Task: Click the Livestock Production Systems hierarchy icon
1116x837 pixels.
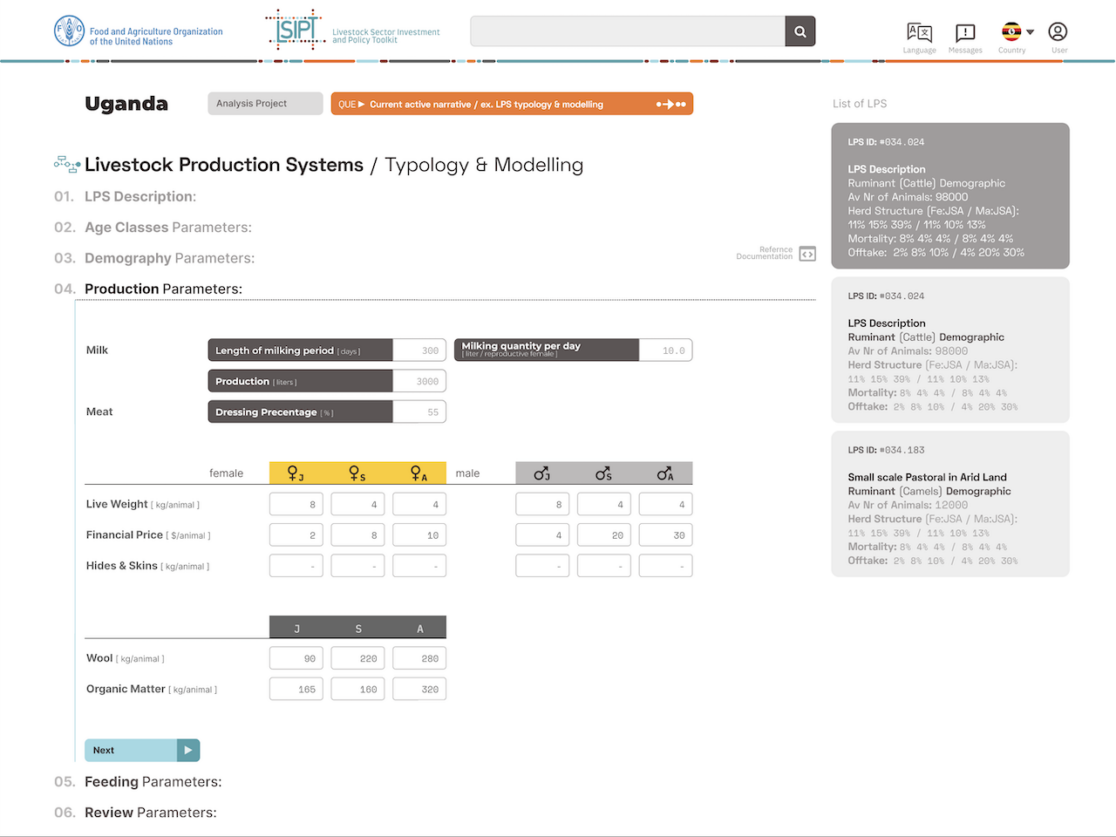Action: coord(67,165)
